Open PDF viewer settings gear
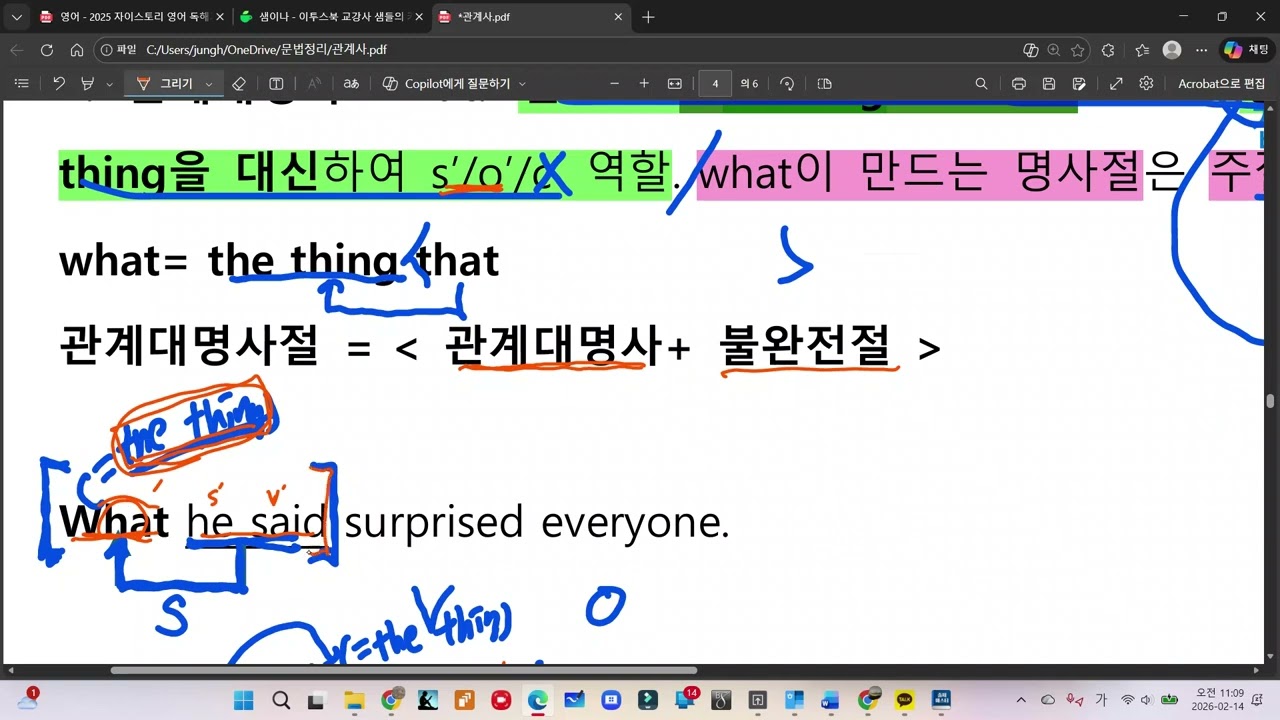The height and width of the screenshot is (720, 1280). tap(1146, 84)
